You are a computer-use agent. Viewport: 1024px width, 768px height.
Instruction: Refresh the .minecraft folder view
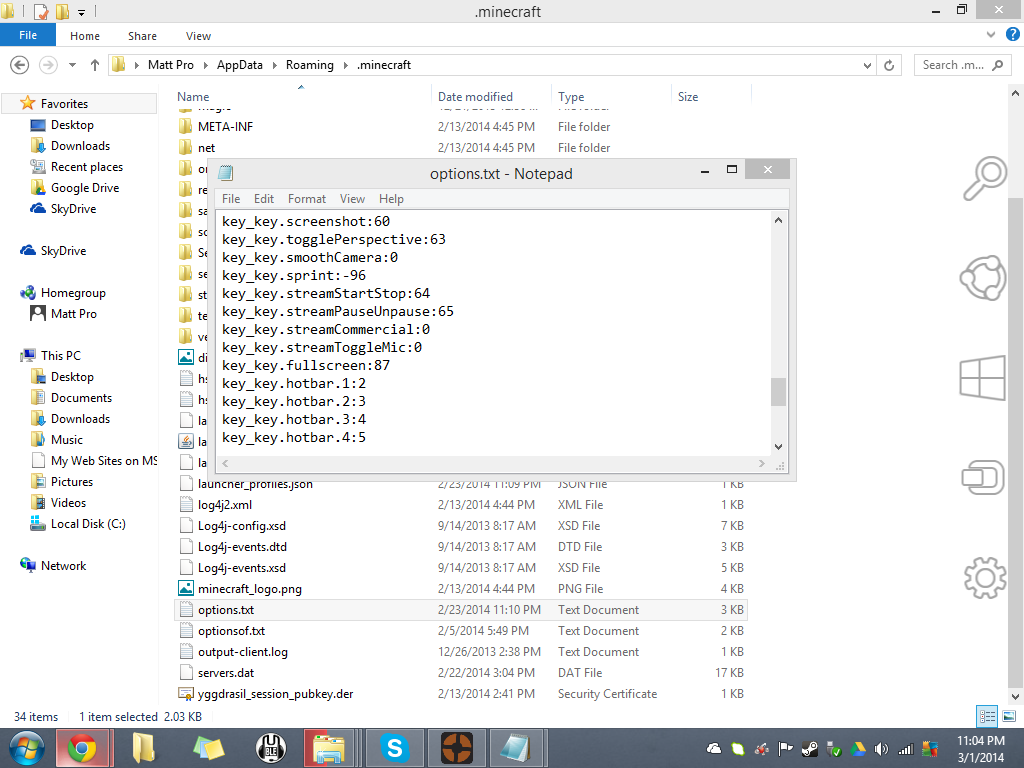pos(889,65)
